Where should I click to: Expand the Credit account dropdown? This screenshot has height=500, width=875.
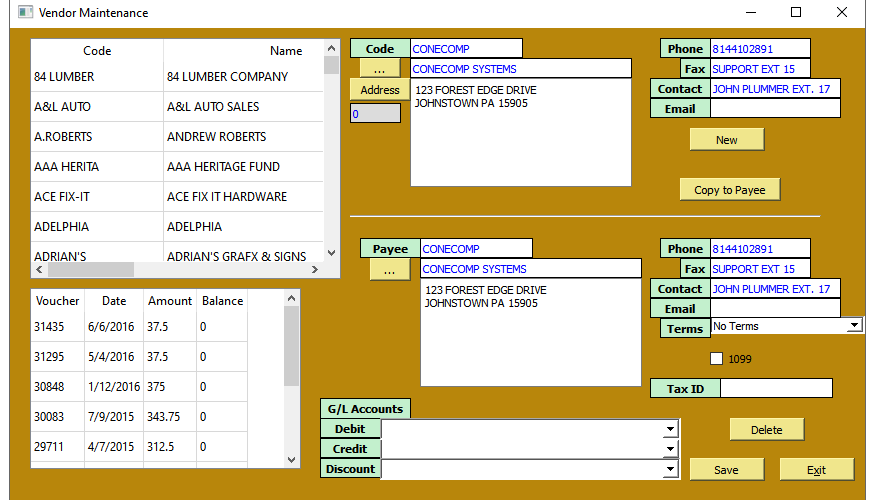[x=670, y=449]
